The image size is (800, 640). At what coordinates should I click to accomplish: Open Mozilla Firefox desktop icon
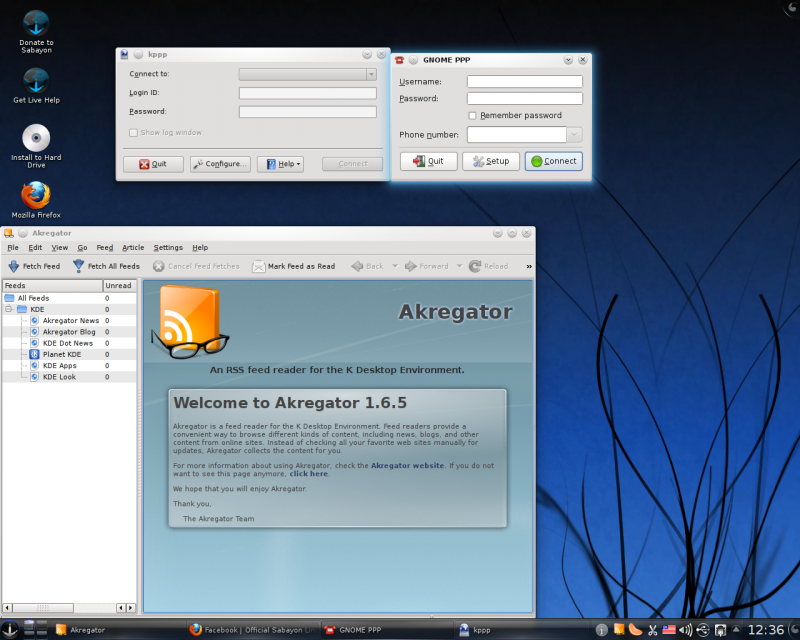click(x=36, y=195)
